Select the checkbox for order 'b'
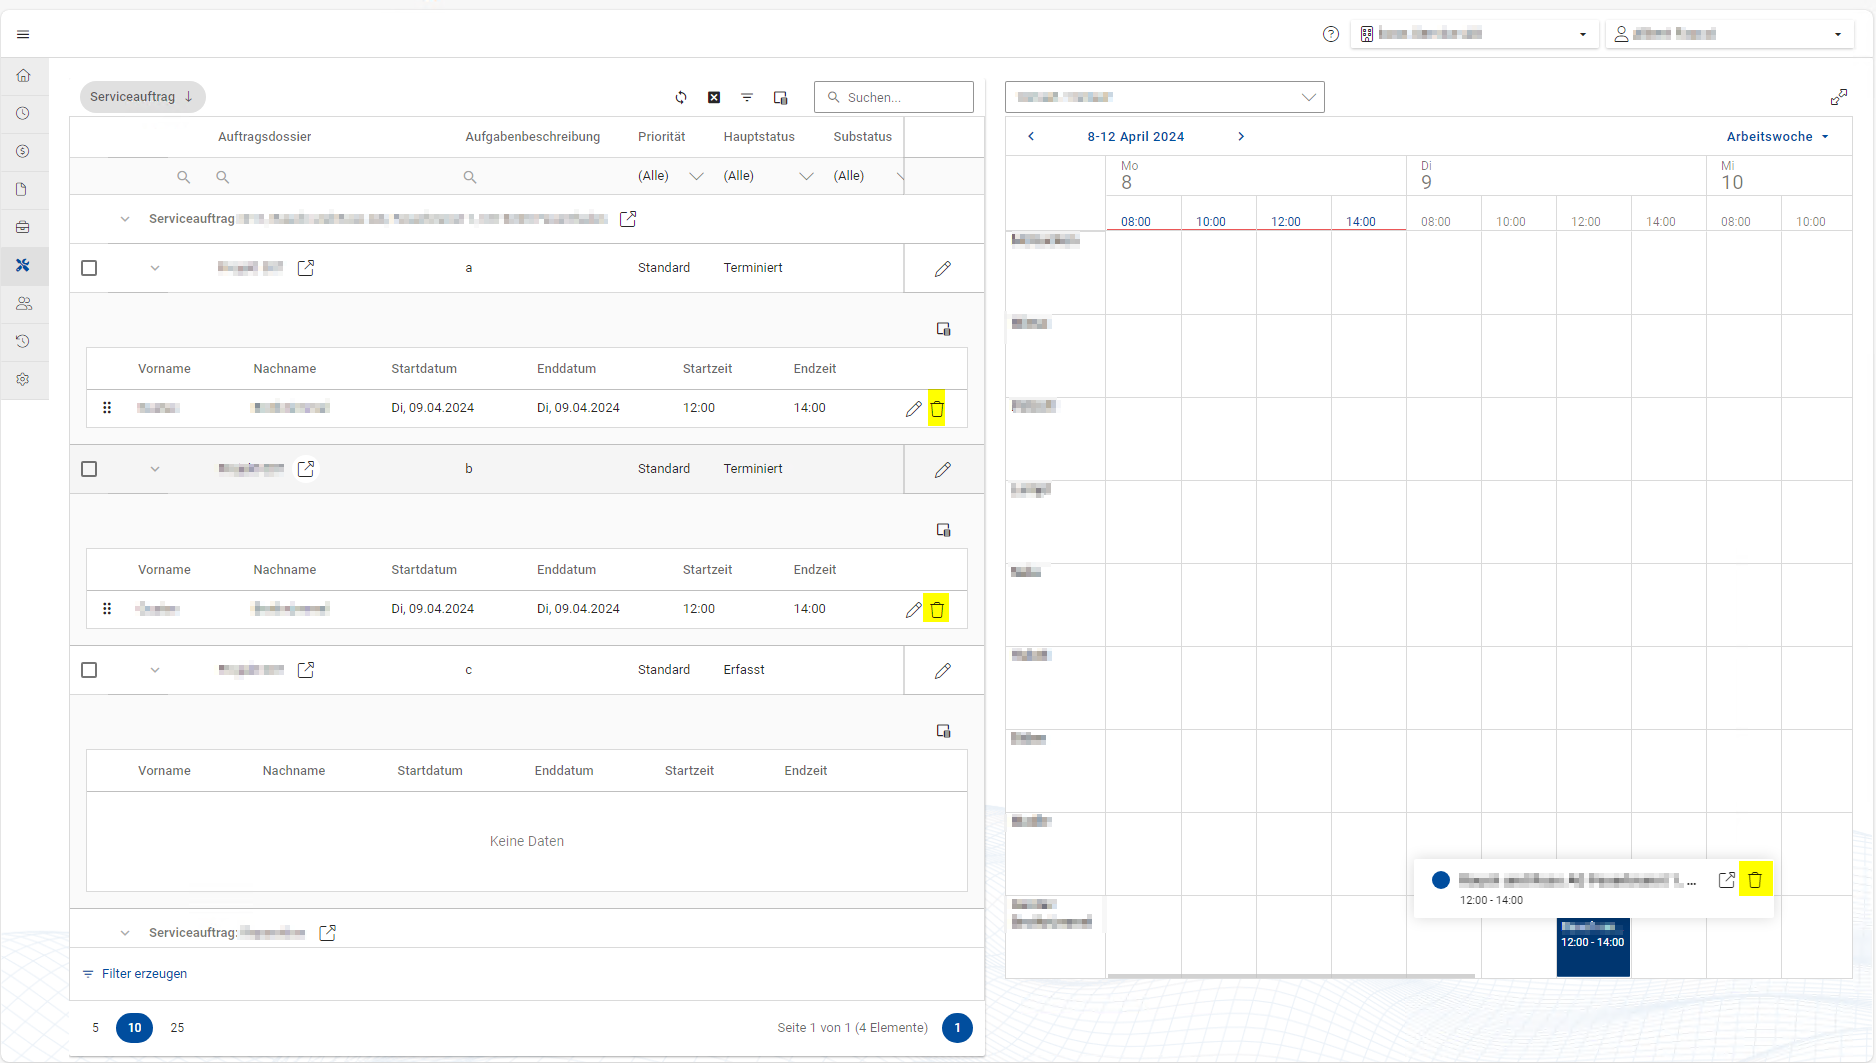This screenshot has width=1876, height=1063. point(89,469)
